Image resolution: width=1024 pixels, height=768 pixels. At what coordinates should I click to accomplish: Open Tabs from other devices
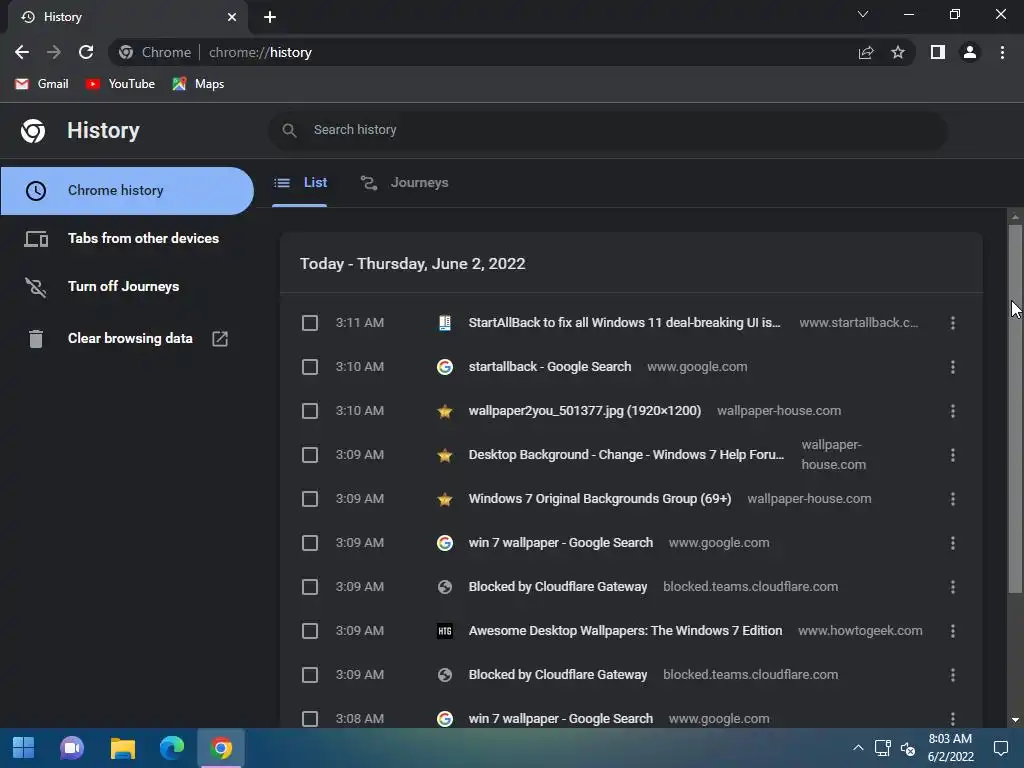point(127,238)
